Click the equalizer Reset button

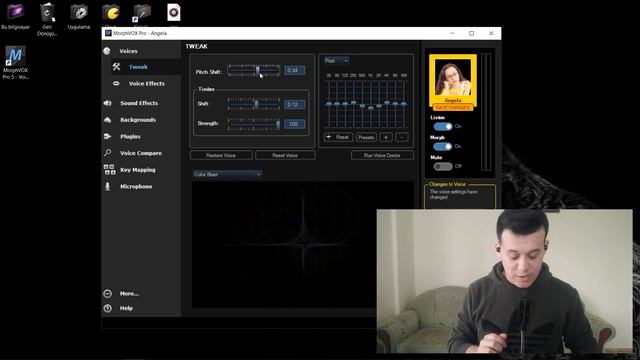point(338,137)
